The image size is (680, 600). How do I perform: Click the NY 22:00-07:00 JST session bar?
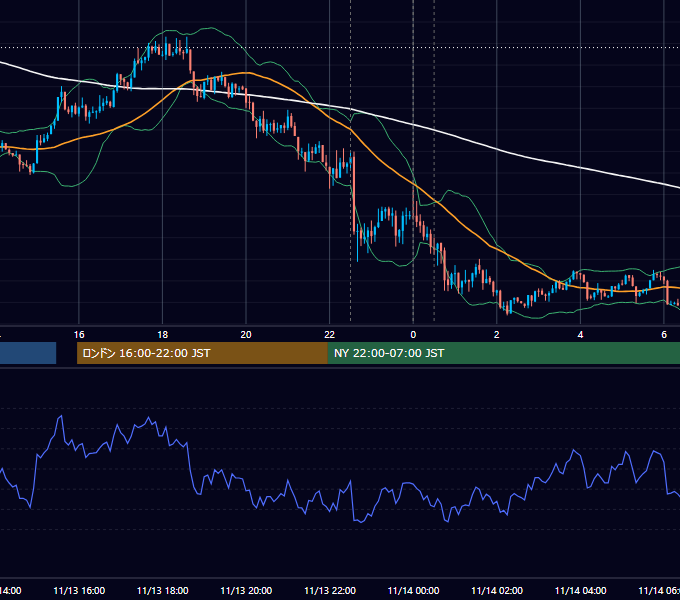503,353
